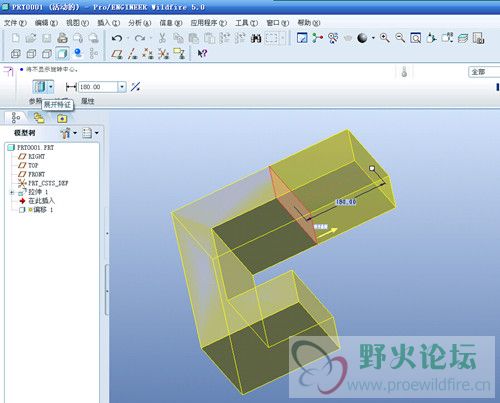The height and width of the screenshot is (403, 500).
Task: Open the 全部 selection filter dropdown
Action: pyautogui.click(x=484, y=72)
